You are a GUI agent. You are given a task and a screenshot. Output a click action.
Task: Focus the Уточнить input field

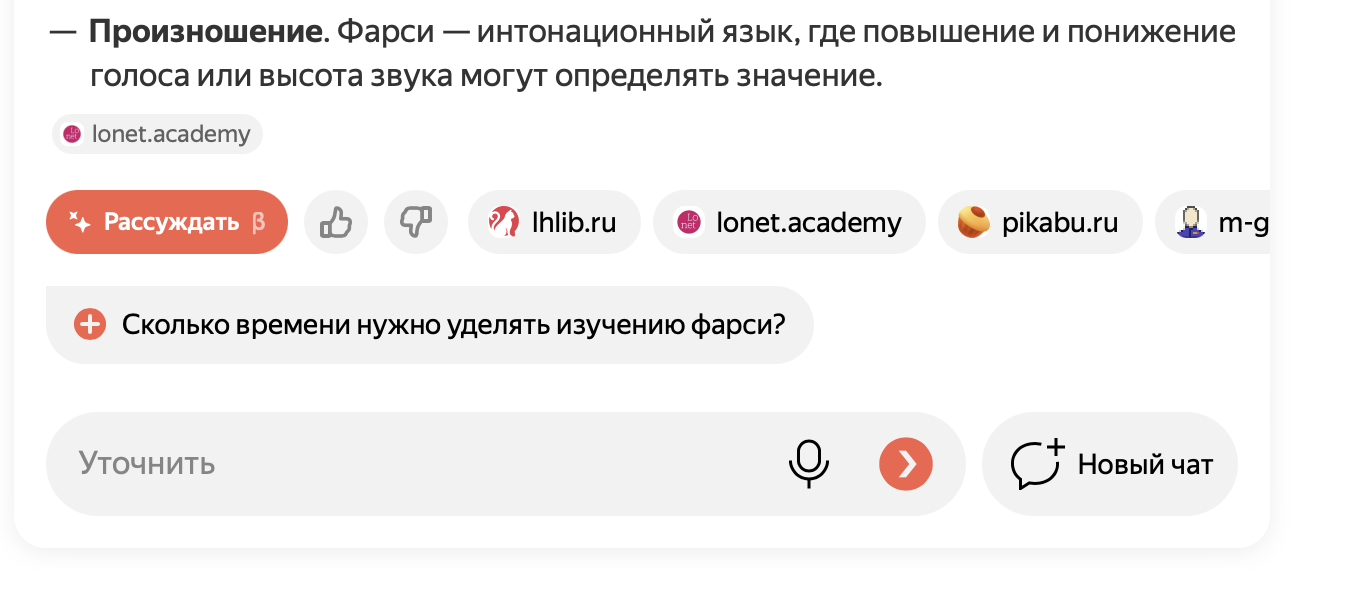pyautogui.click(x=400, y=464)
